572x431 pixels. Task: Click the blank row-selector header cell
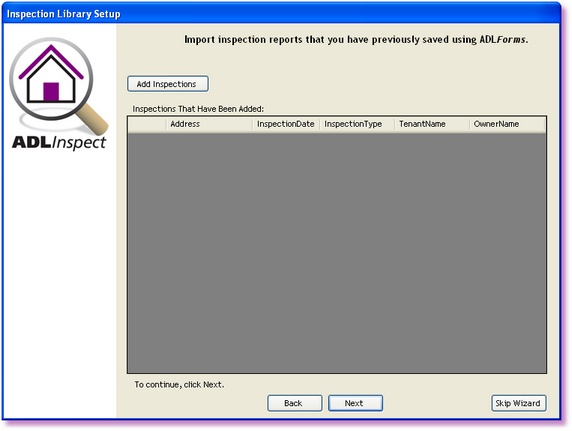tap(147, 124)
